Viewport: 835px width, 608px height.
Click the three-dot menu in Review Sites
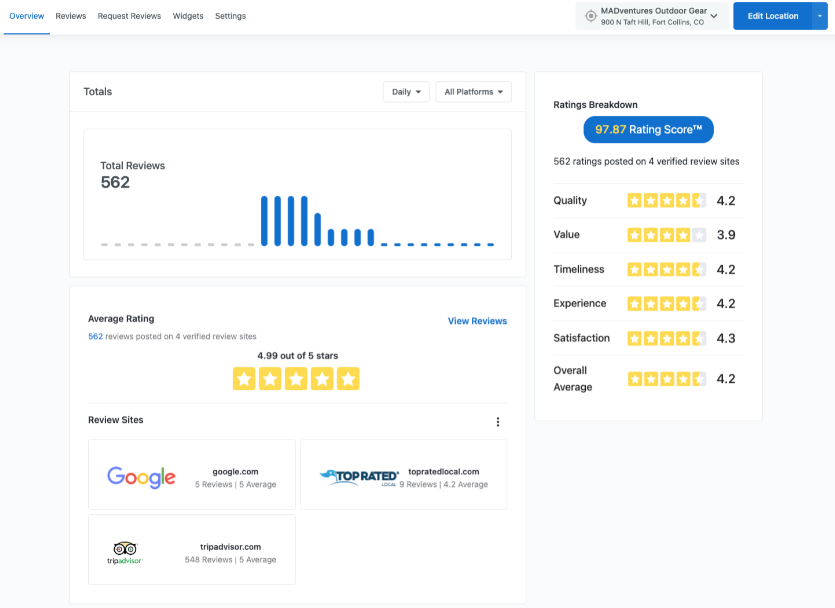(498, 422)
